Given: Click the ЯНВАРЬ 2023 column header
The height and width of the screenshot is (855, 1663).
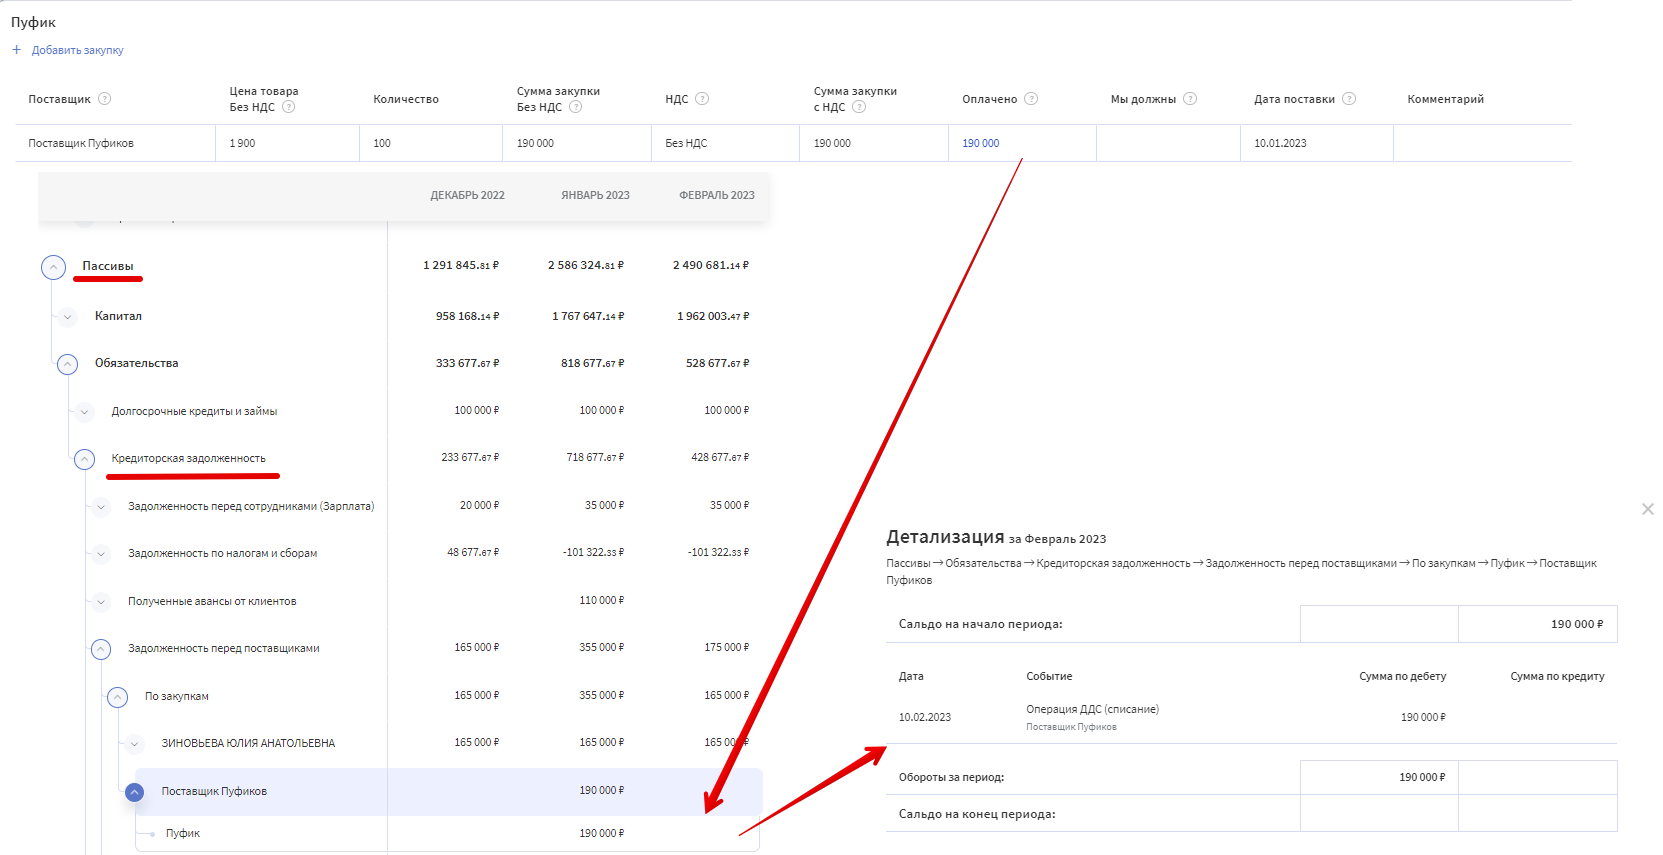Looking at the screenshot, I should pyautogui.click(x=596, y=195).
